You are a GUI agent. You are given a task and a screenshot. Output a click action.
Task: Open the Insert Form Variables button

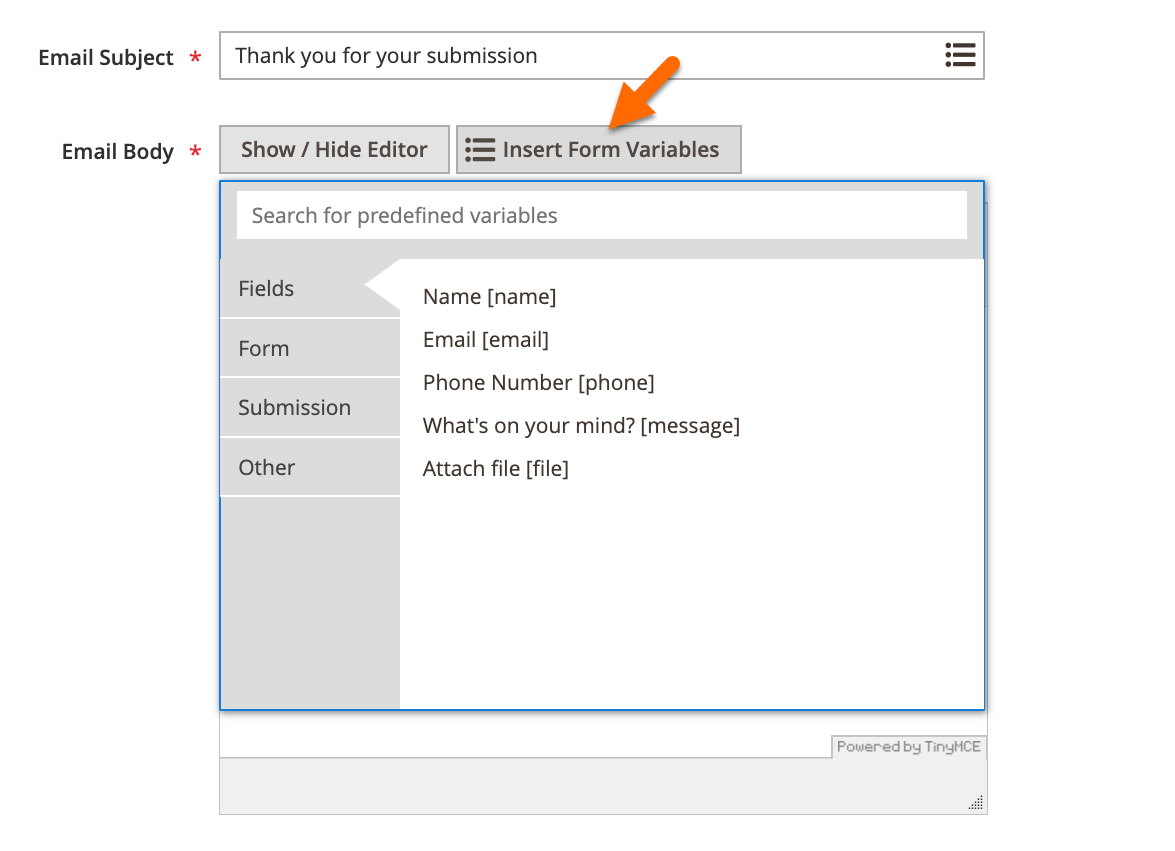[599, 150]
